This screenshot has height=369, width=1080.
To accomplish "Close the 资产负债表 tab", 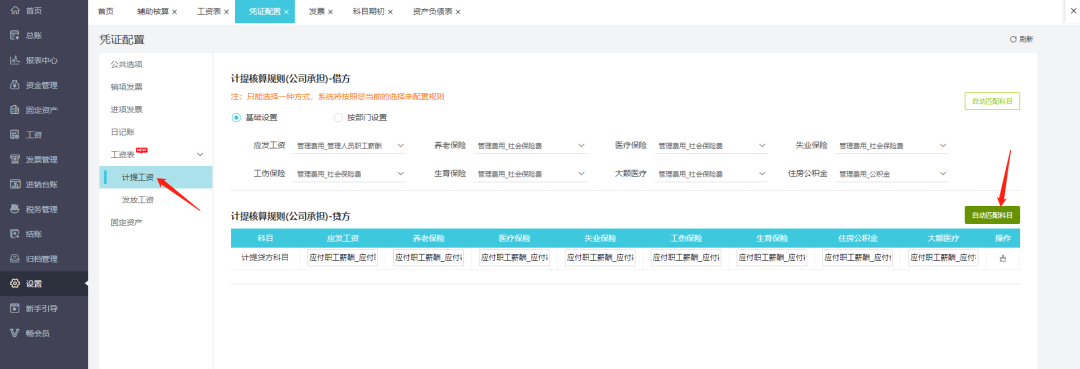I will [457, 12].
